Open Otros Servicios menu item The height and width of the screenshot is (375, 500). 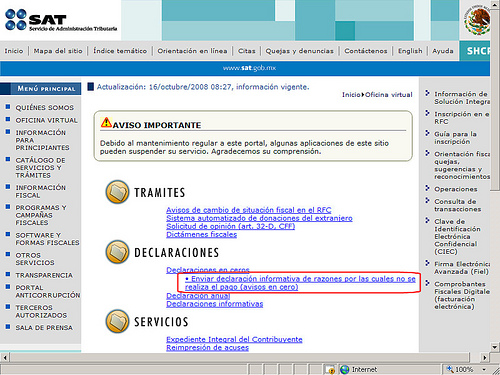[35, 259]
